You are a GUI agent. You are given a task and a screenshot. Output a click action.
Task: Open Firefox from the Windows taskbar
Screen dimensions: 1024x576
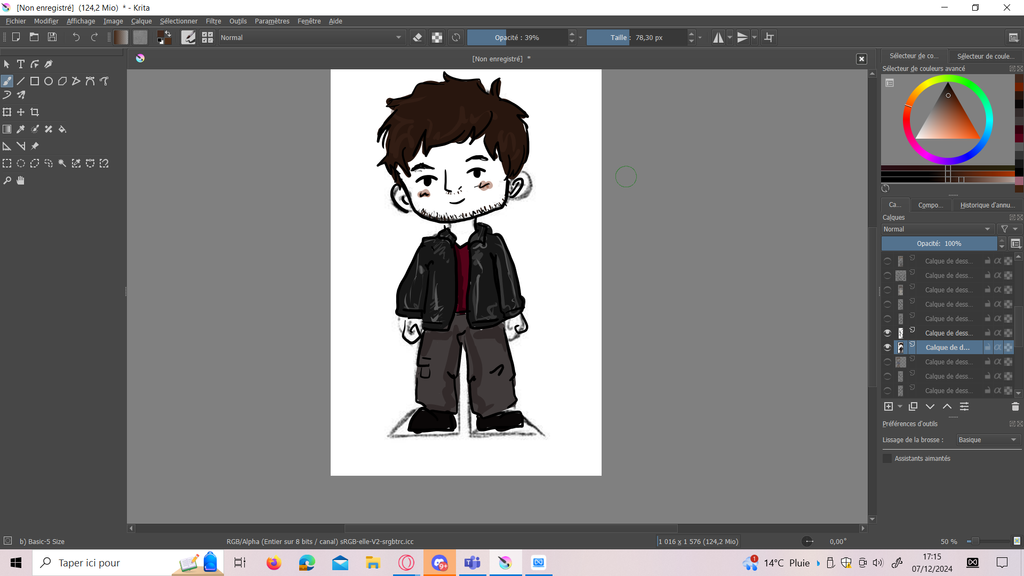274,563
